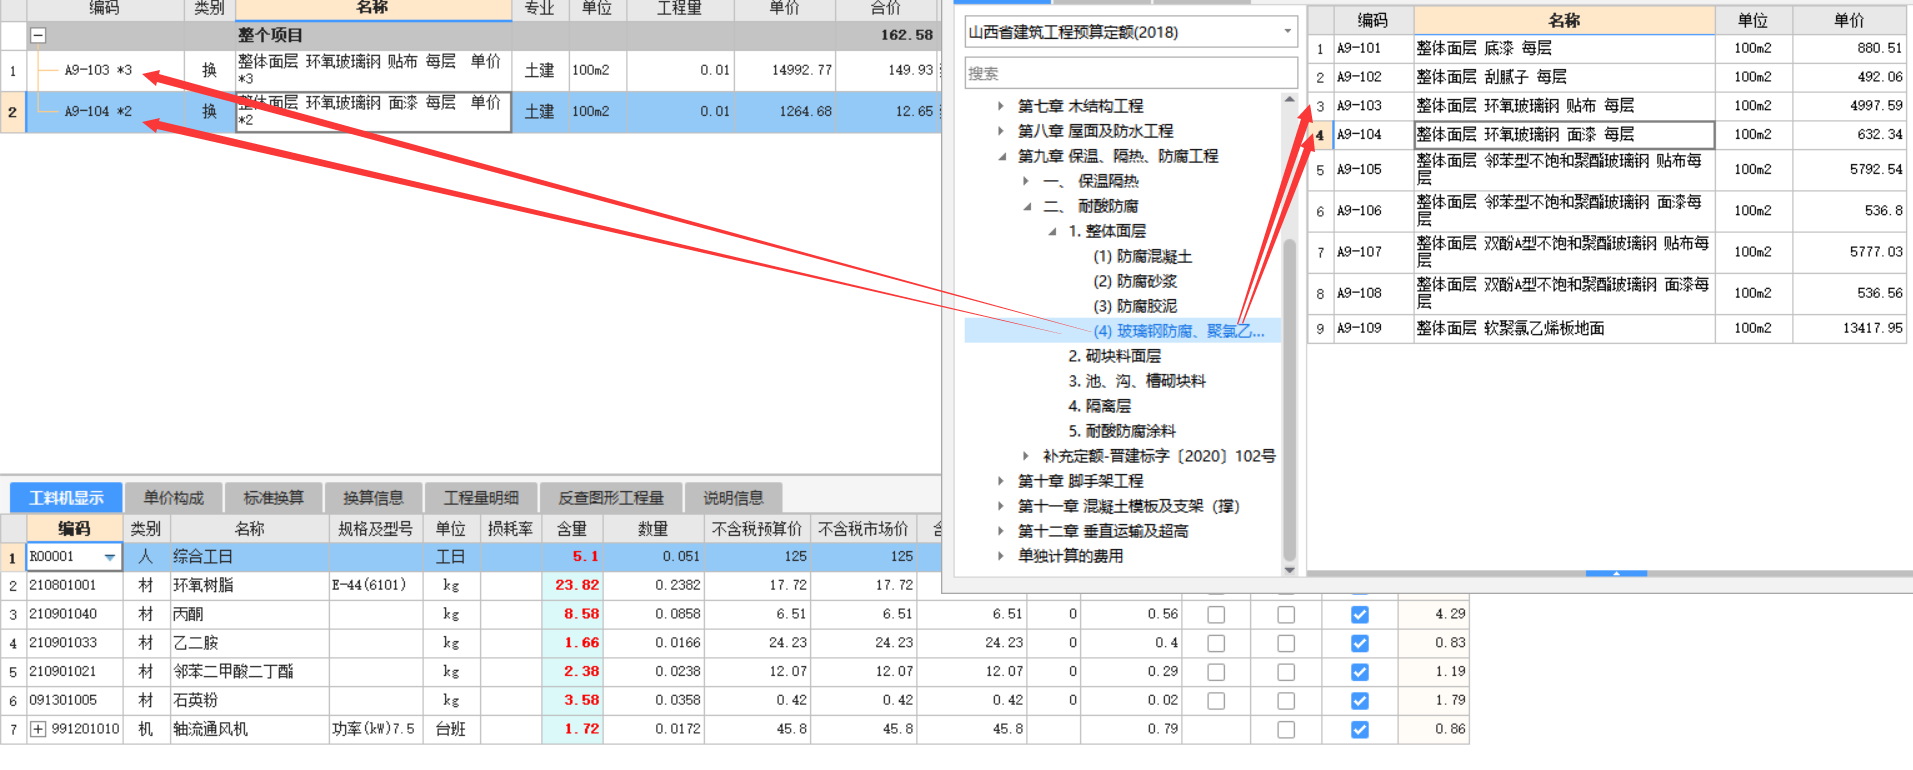Uncheck the checked box in 丙酮 row

[x=1360, y=615]
